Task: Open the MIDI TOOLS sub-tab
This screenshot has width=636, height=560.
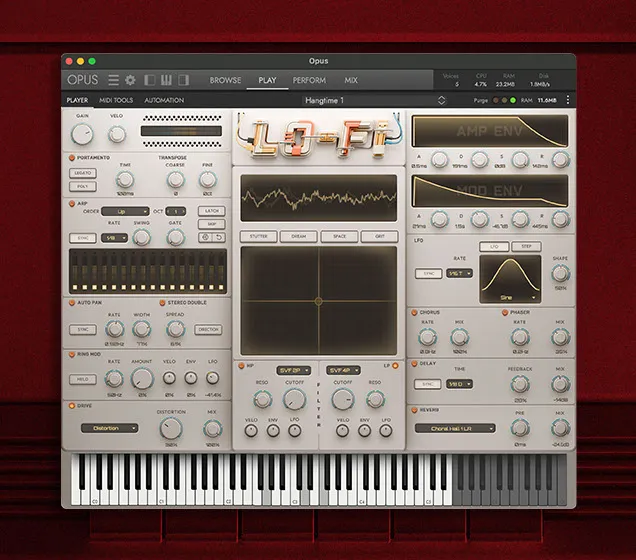Action: click(116, 100)
